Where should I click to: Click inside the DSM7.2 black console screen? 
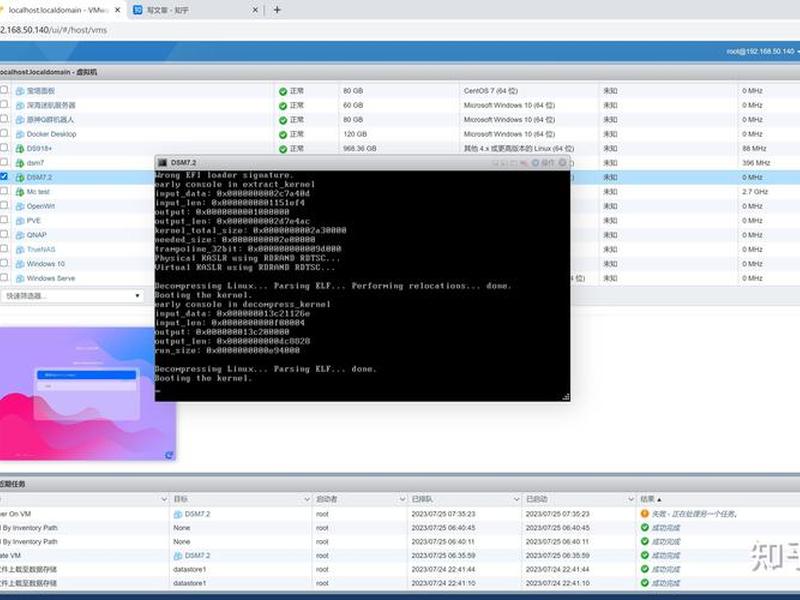(x=362, y=286)
